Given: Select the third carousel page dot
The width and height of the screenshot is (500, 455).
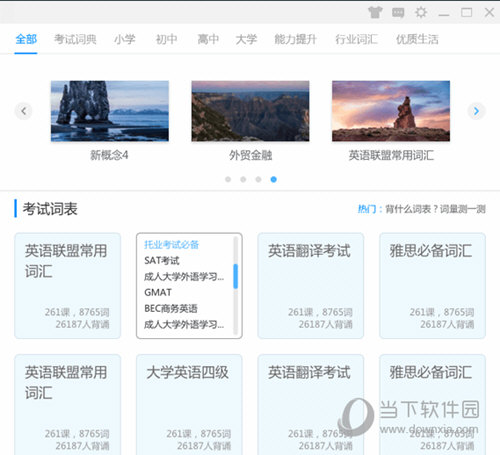Looking at the screenshot, I should coord(258,179).
